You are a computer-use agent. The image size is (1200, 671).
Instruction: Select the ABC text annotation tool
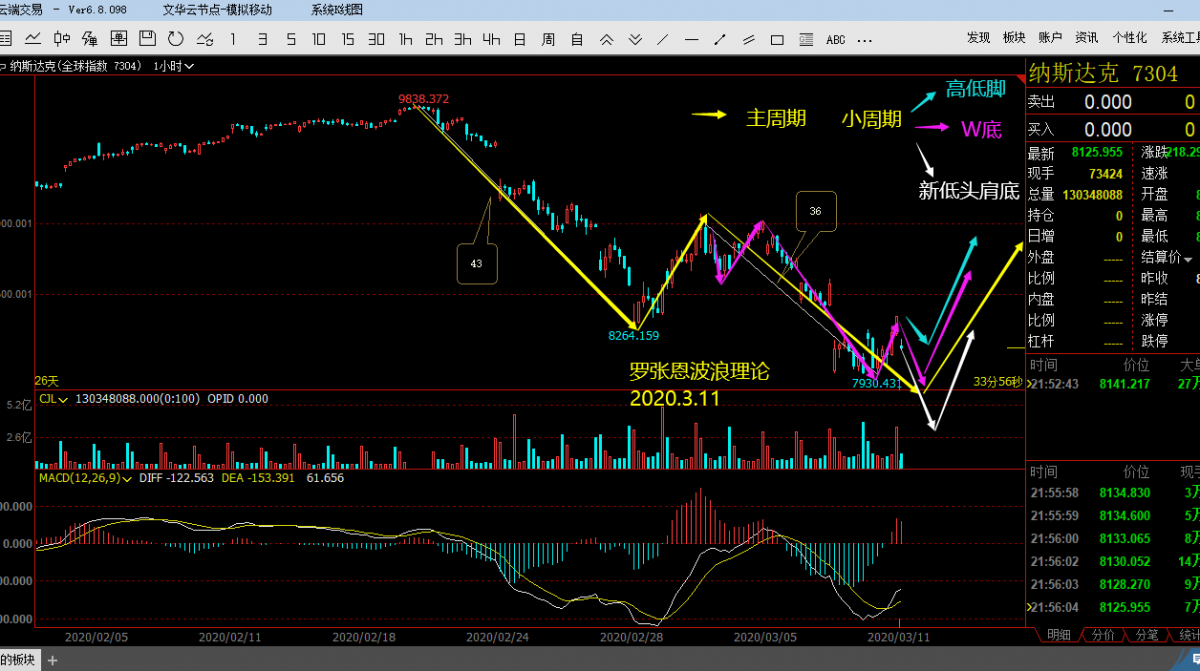[836, 40]
